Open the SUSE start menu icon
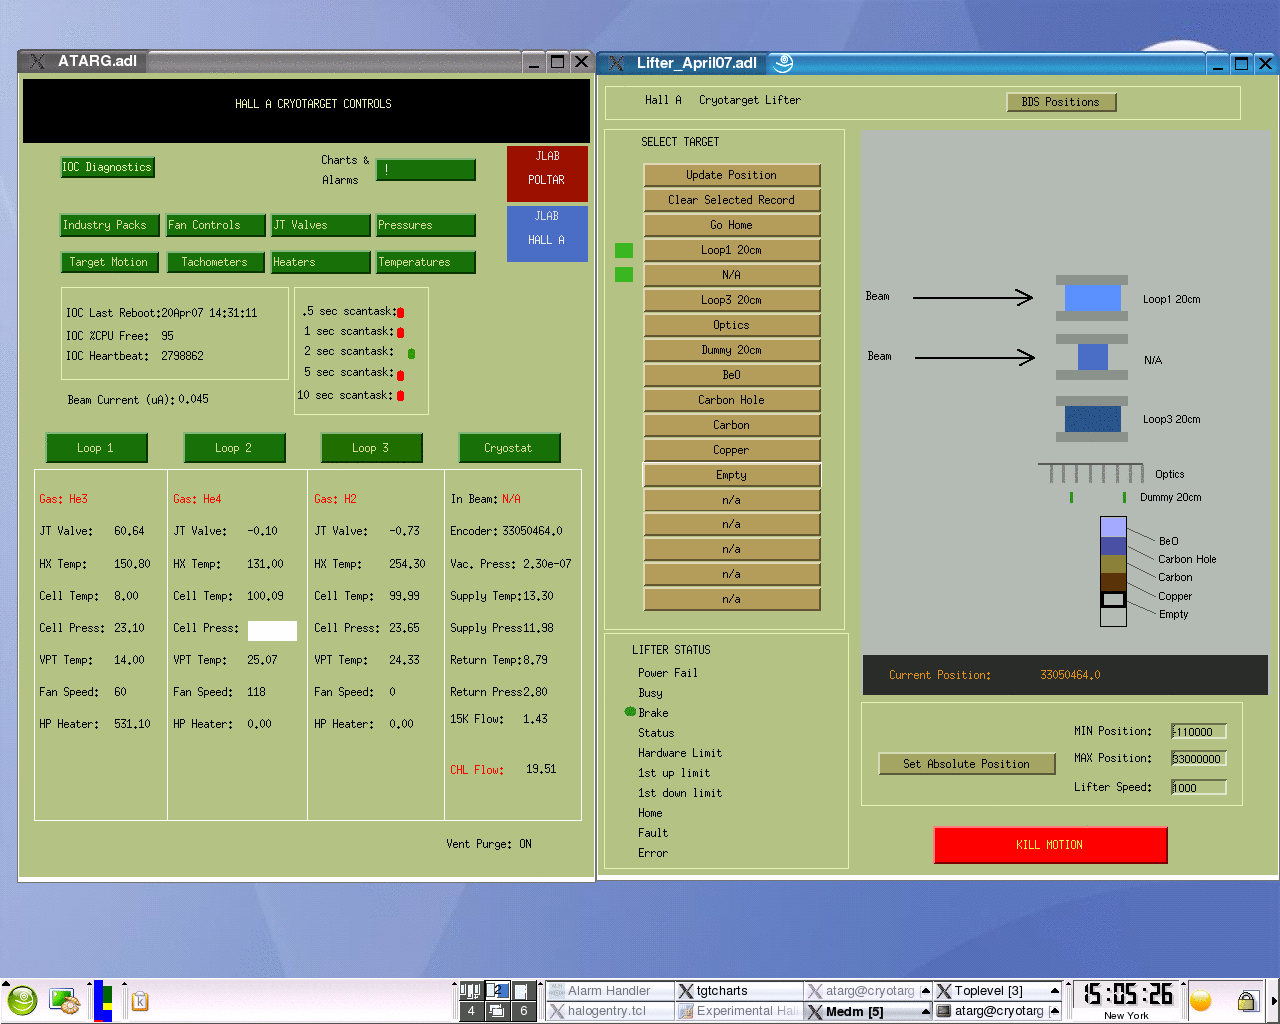The width and height of the screenshot is (1280, 1024). pyautogui.click(x=22, y=1000)
